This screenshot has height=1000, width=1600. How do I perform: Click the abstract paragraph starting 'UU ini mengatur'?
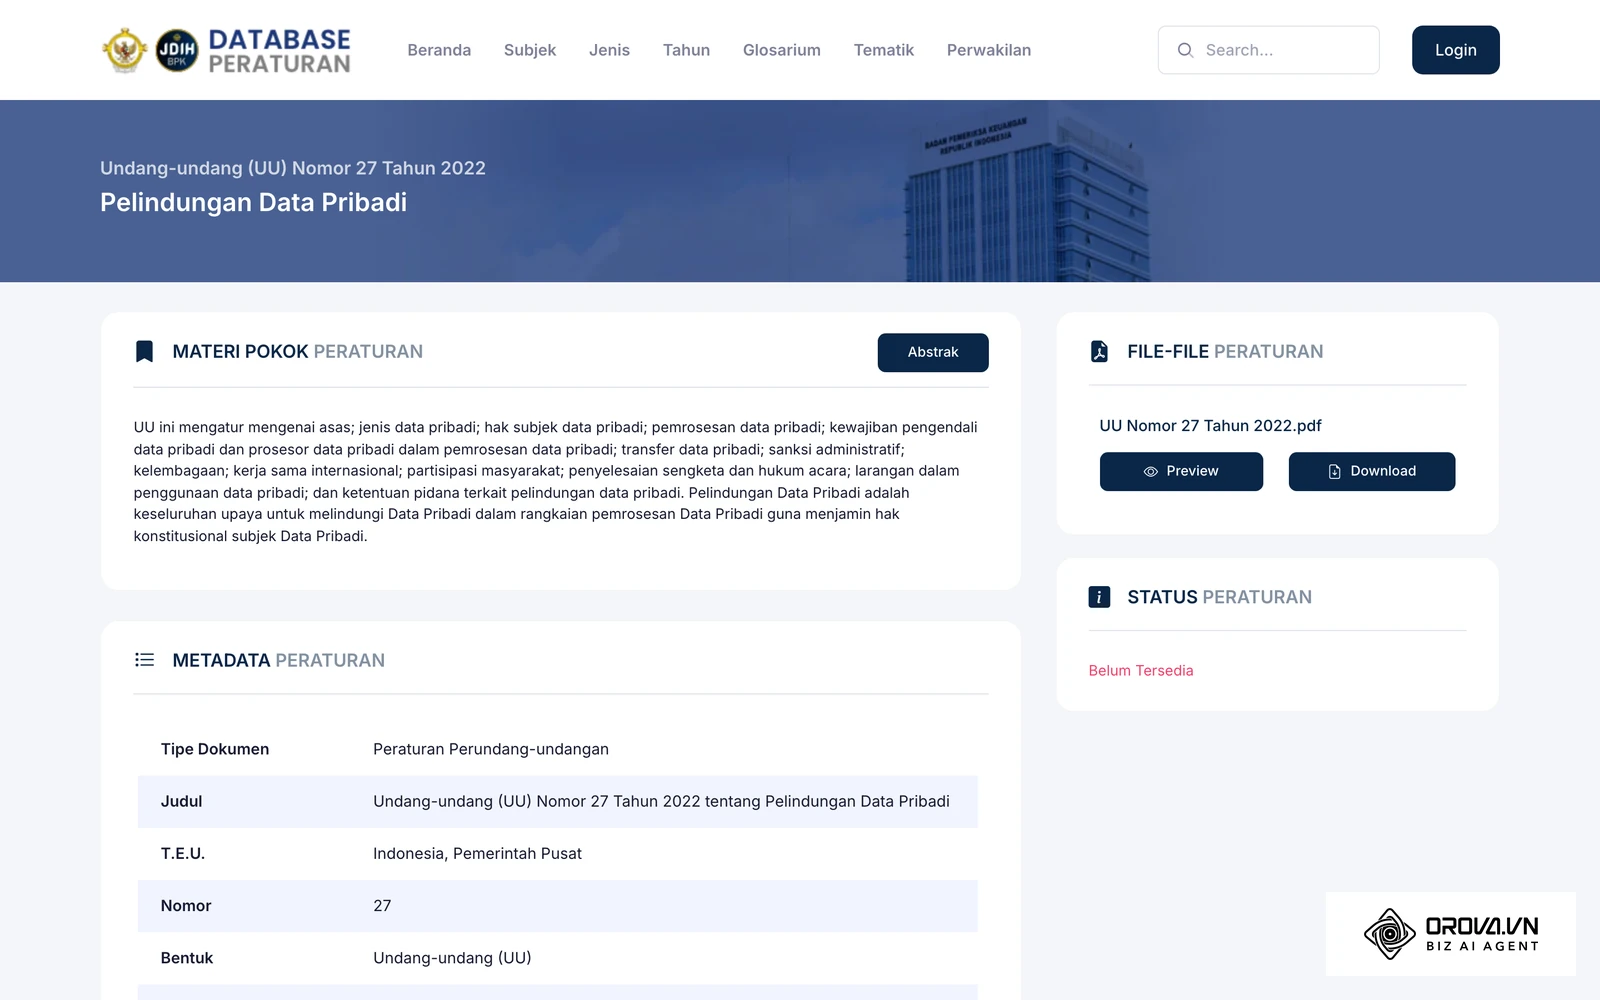pyautogui.click(x=556, y=481)
